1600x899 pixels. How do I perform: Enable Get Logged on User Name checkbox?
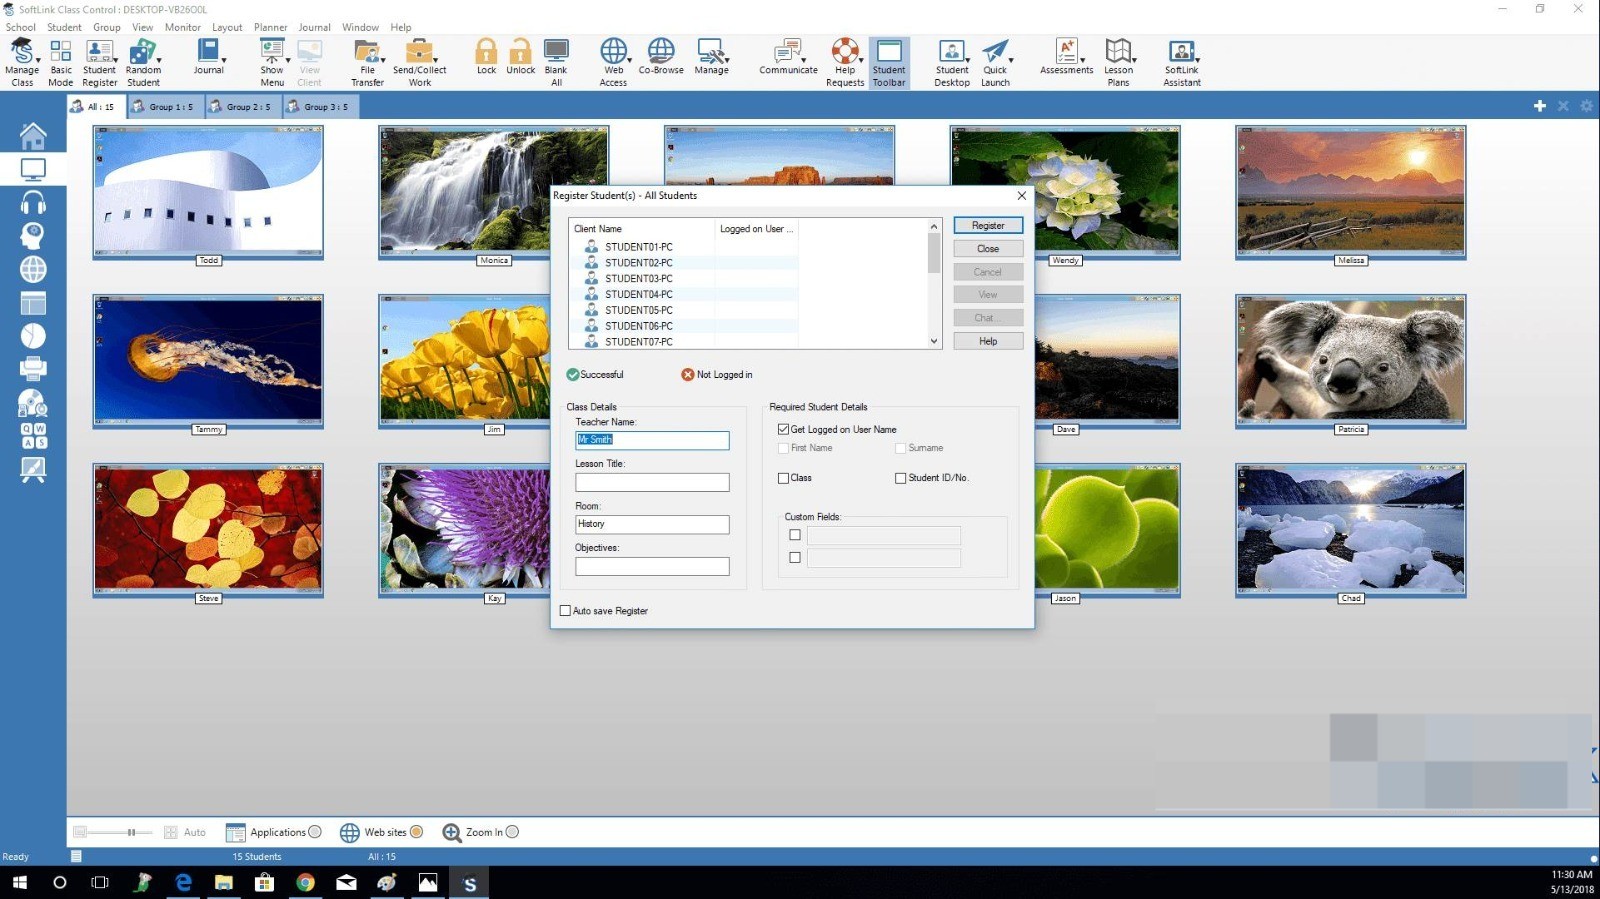(x=783, y=429)
